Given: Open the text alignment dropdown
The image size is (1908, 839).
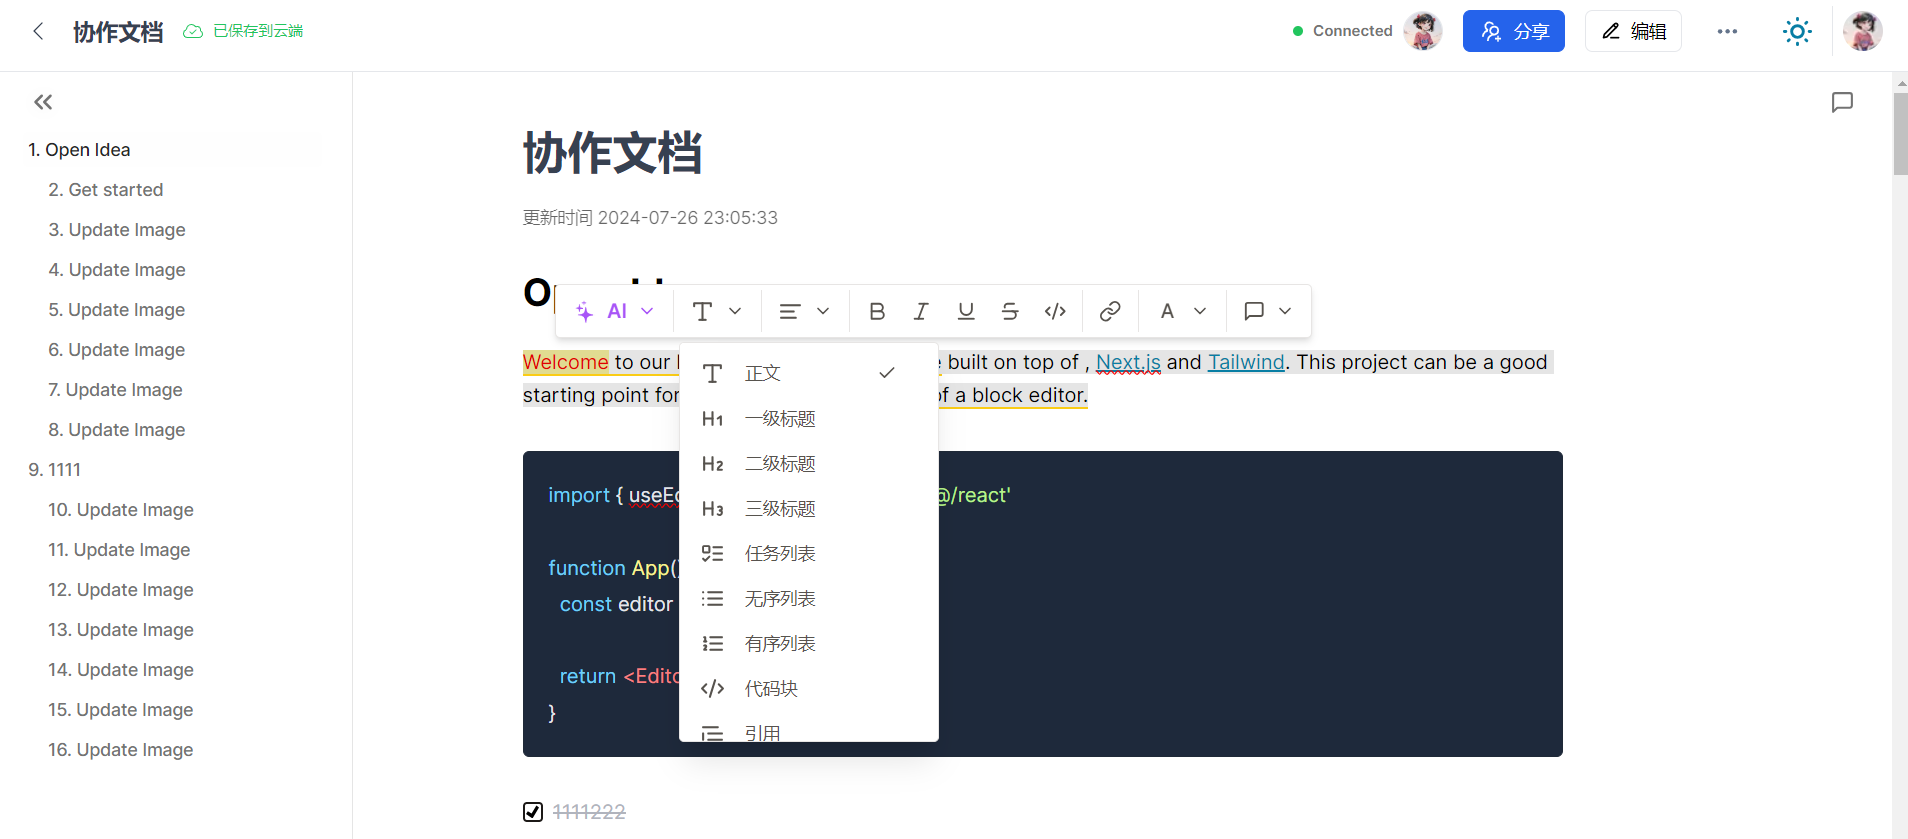Looking at the screenshot, I should [805, 311].
